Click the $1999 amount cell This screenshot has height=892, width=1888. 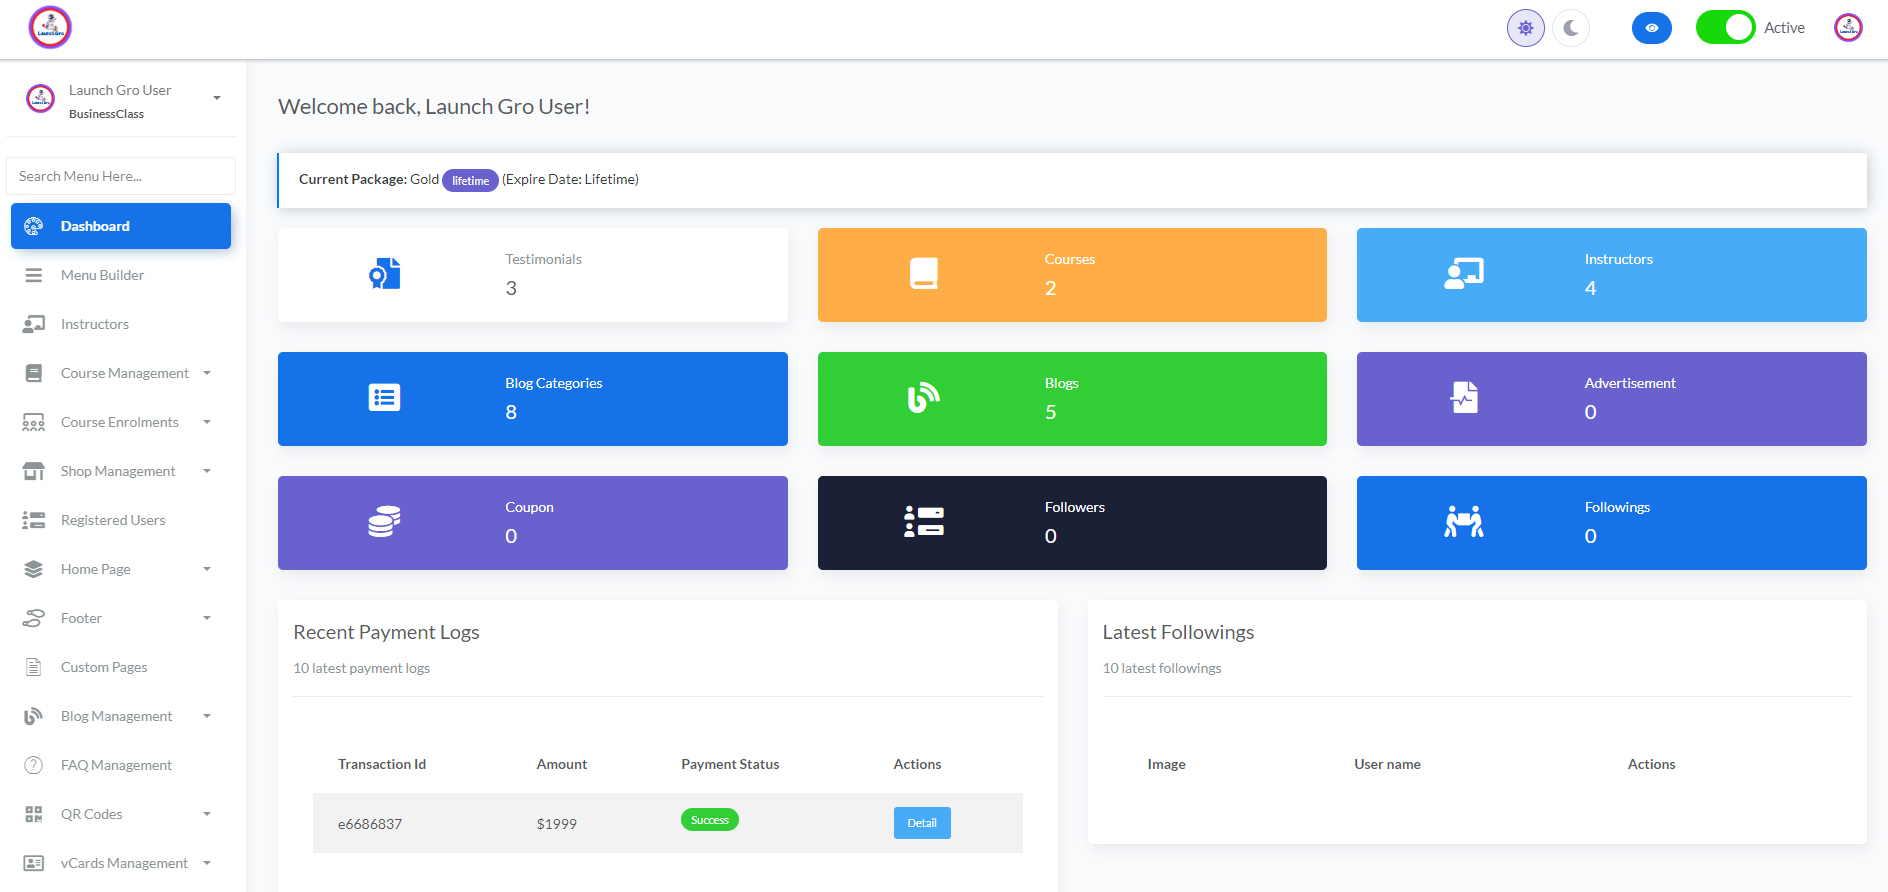(x=557, y=824)
